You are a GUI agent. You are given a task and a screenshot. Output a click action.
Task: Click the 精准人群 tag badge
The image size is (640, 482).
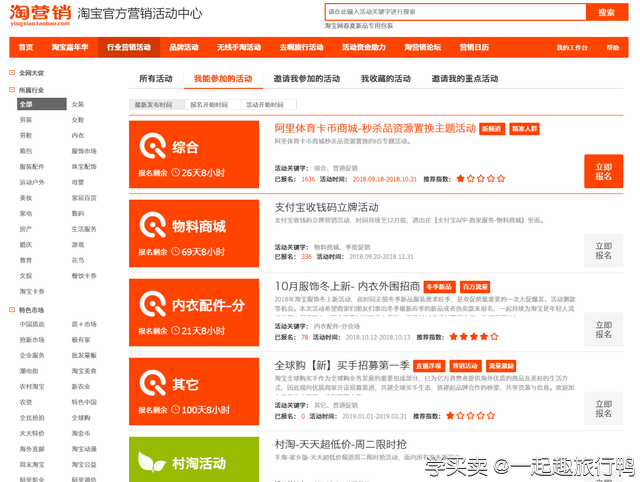pos(524,129)
